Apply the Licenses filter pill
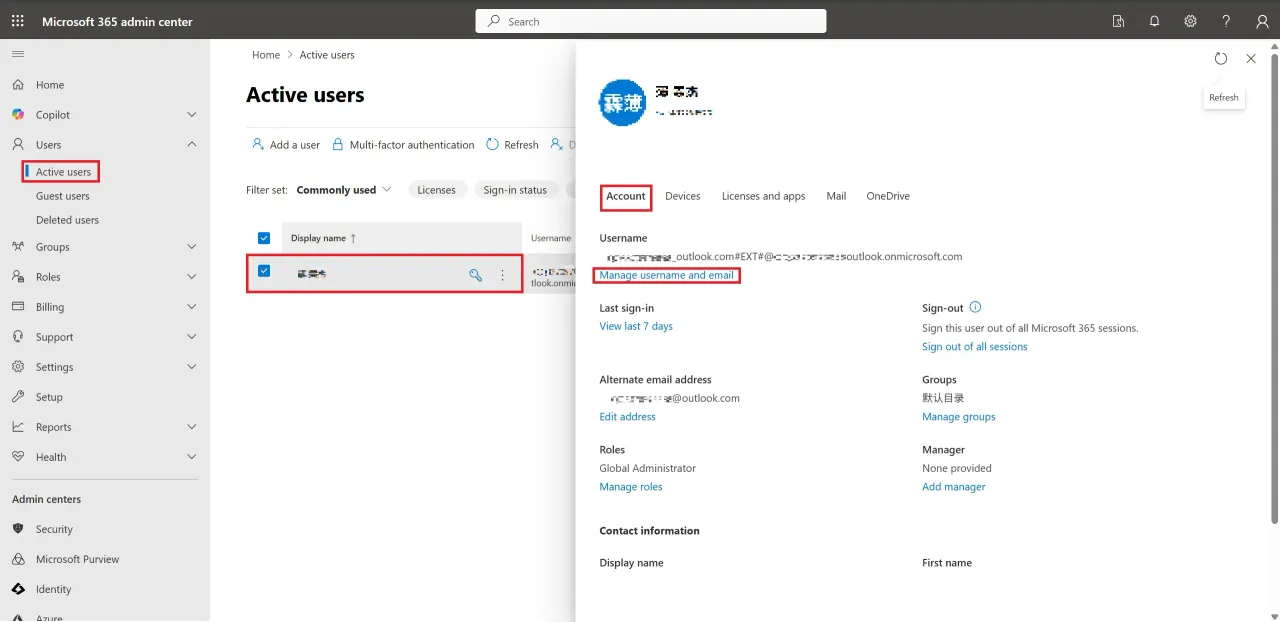The height and width of the screenshot is (622, 1280). 436,190
